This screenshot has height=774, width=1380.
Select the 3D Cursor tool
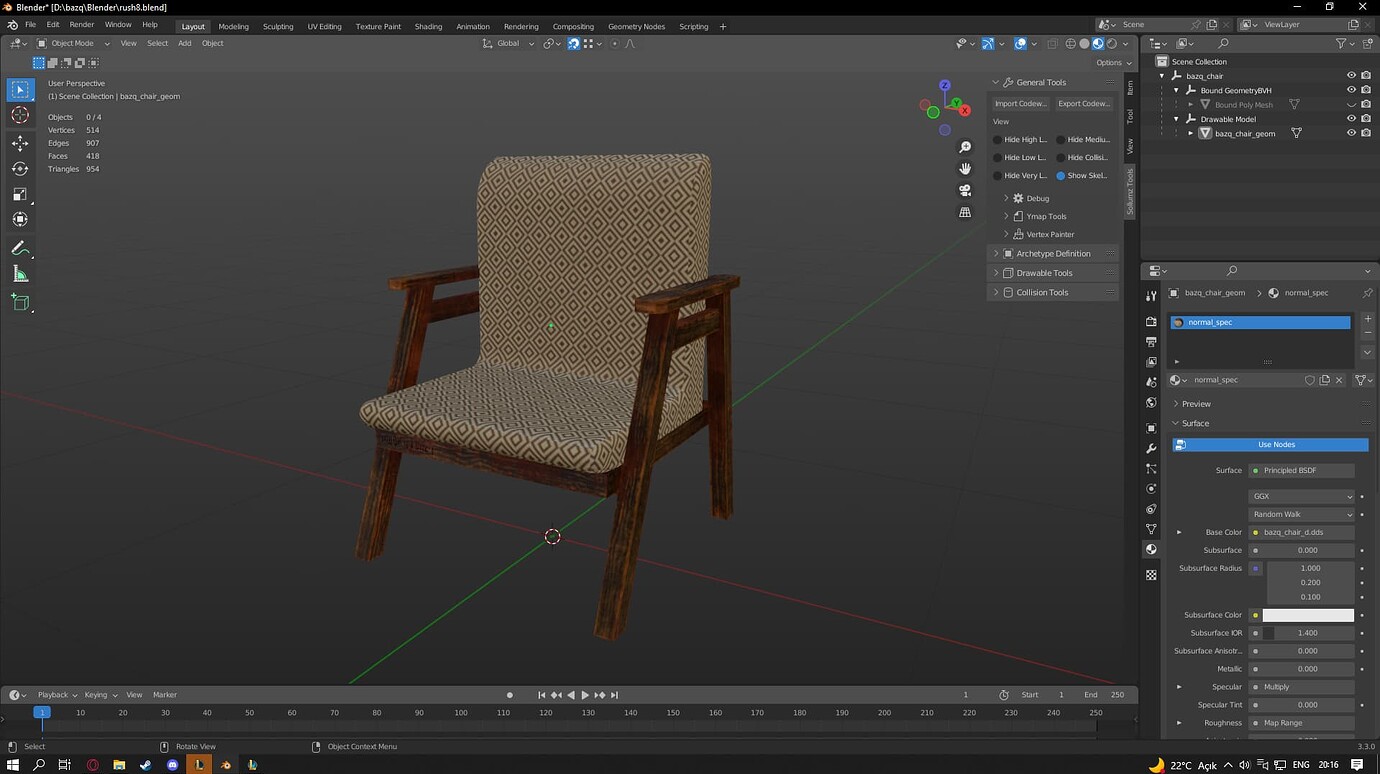tap(20, 114)
